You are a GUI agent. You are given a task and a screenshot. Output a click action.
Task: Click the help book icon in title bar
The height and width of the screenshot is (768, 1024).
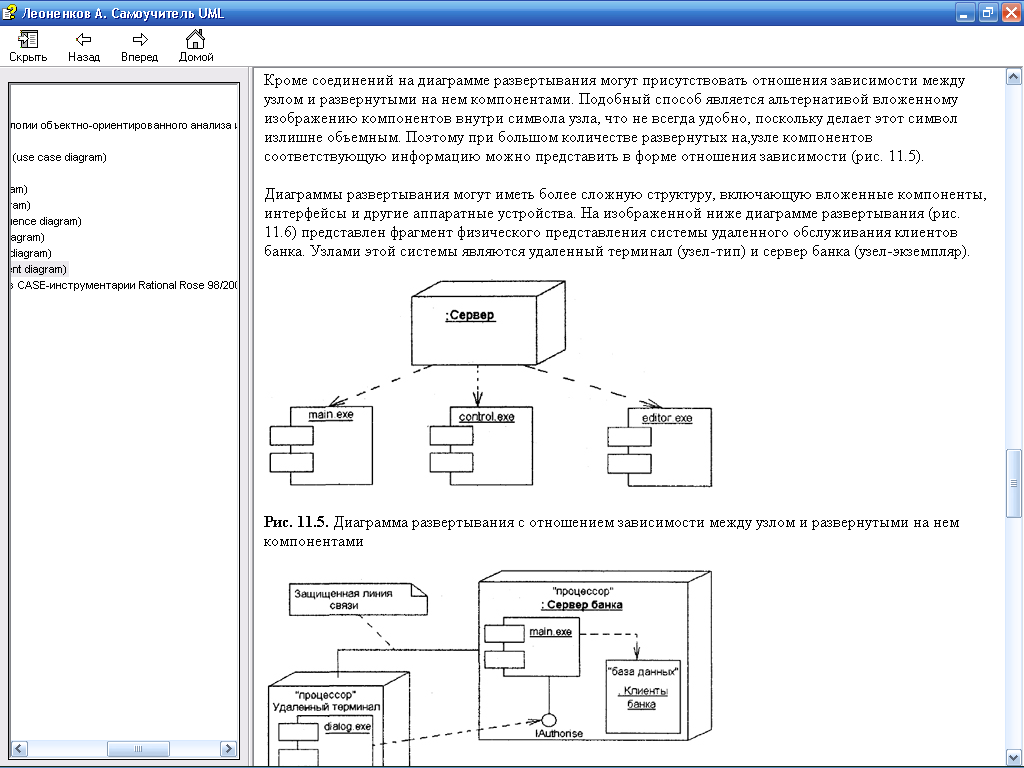pos(10,12)
